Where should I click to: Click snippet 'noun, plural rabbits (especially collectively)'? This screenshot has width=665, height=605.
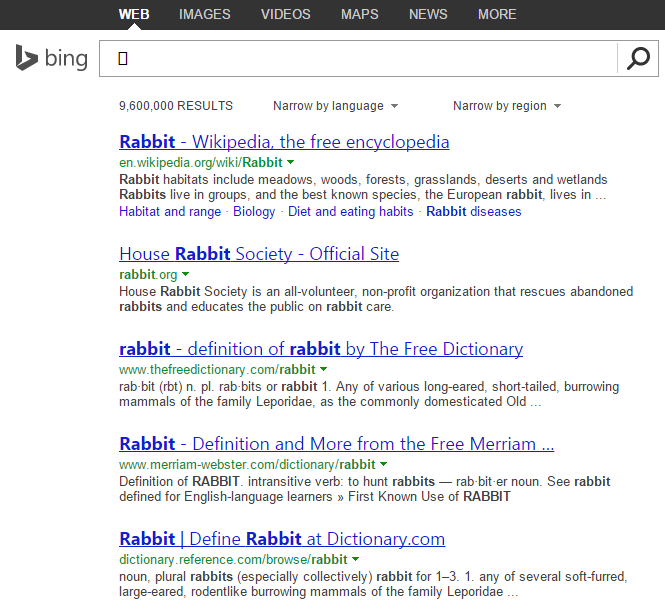373,584
